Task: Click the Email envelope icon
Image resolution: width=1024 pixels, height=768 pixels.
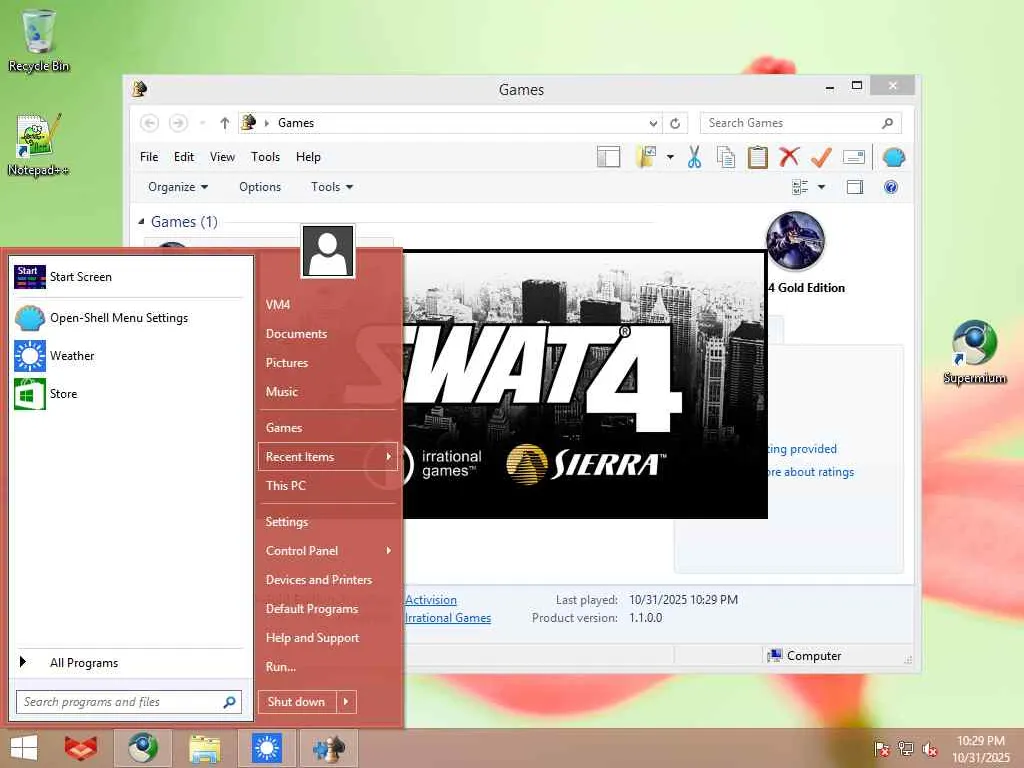Action: [x=854, y=157]
